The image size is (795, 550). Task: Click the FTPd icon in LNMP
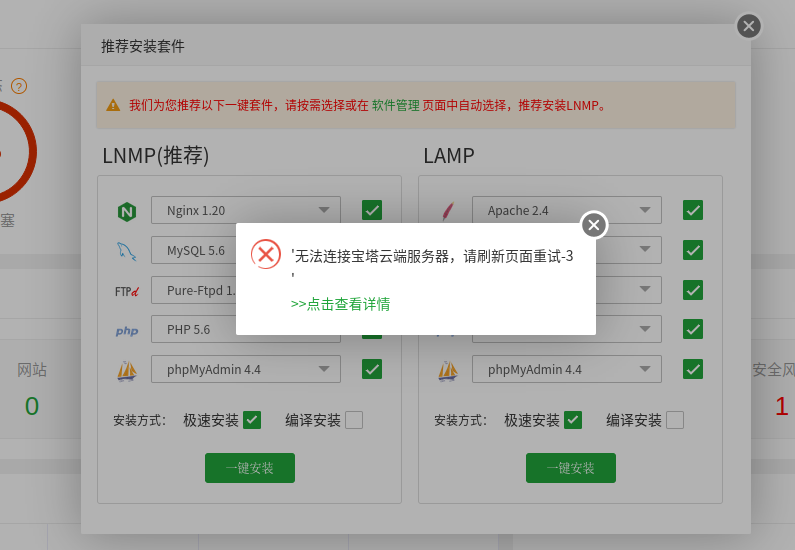point(127,291)
